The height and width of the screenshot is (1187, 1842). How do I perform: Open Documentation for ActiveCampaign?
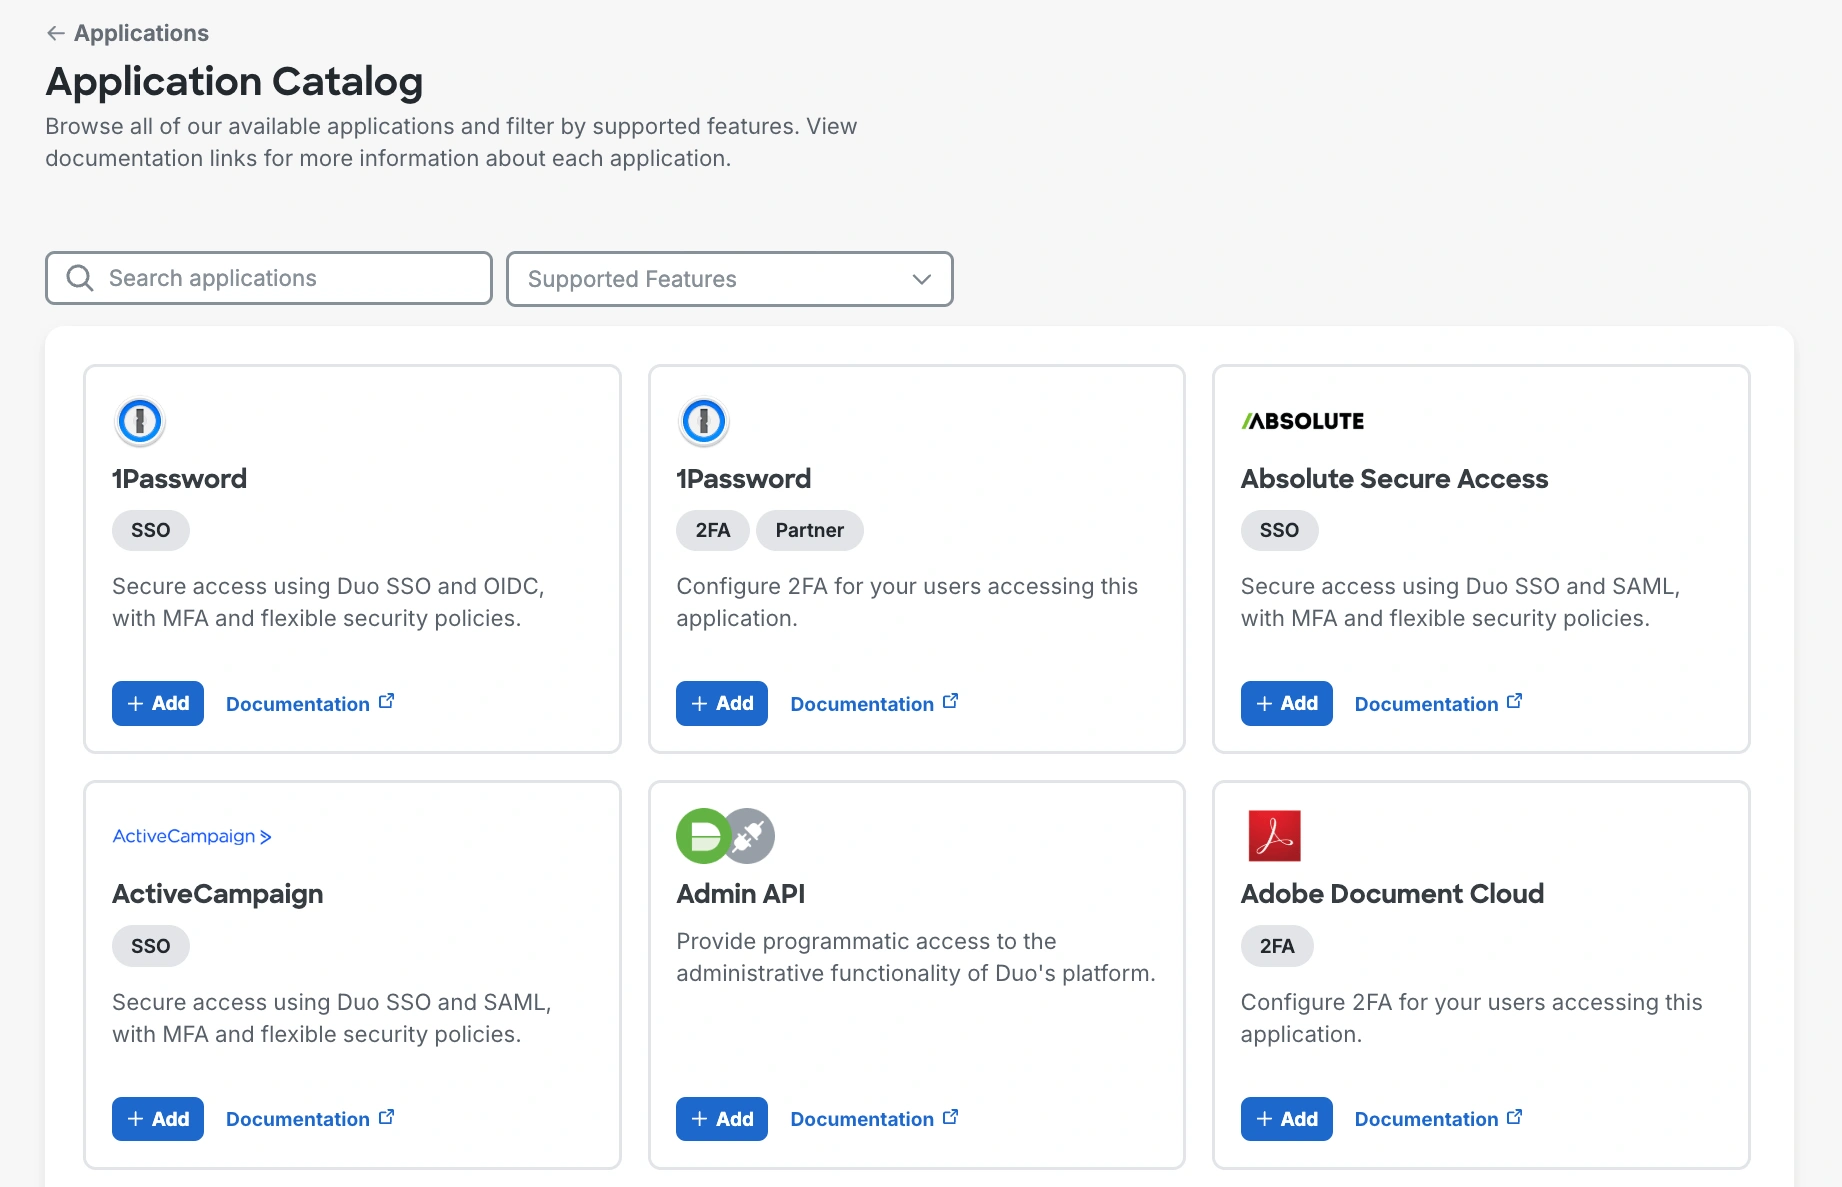click(x=297, y=1119)
